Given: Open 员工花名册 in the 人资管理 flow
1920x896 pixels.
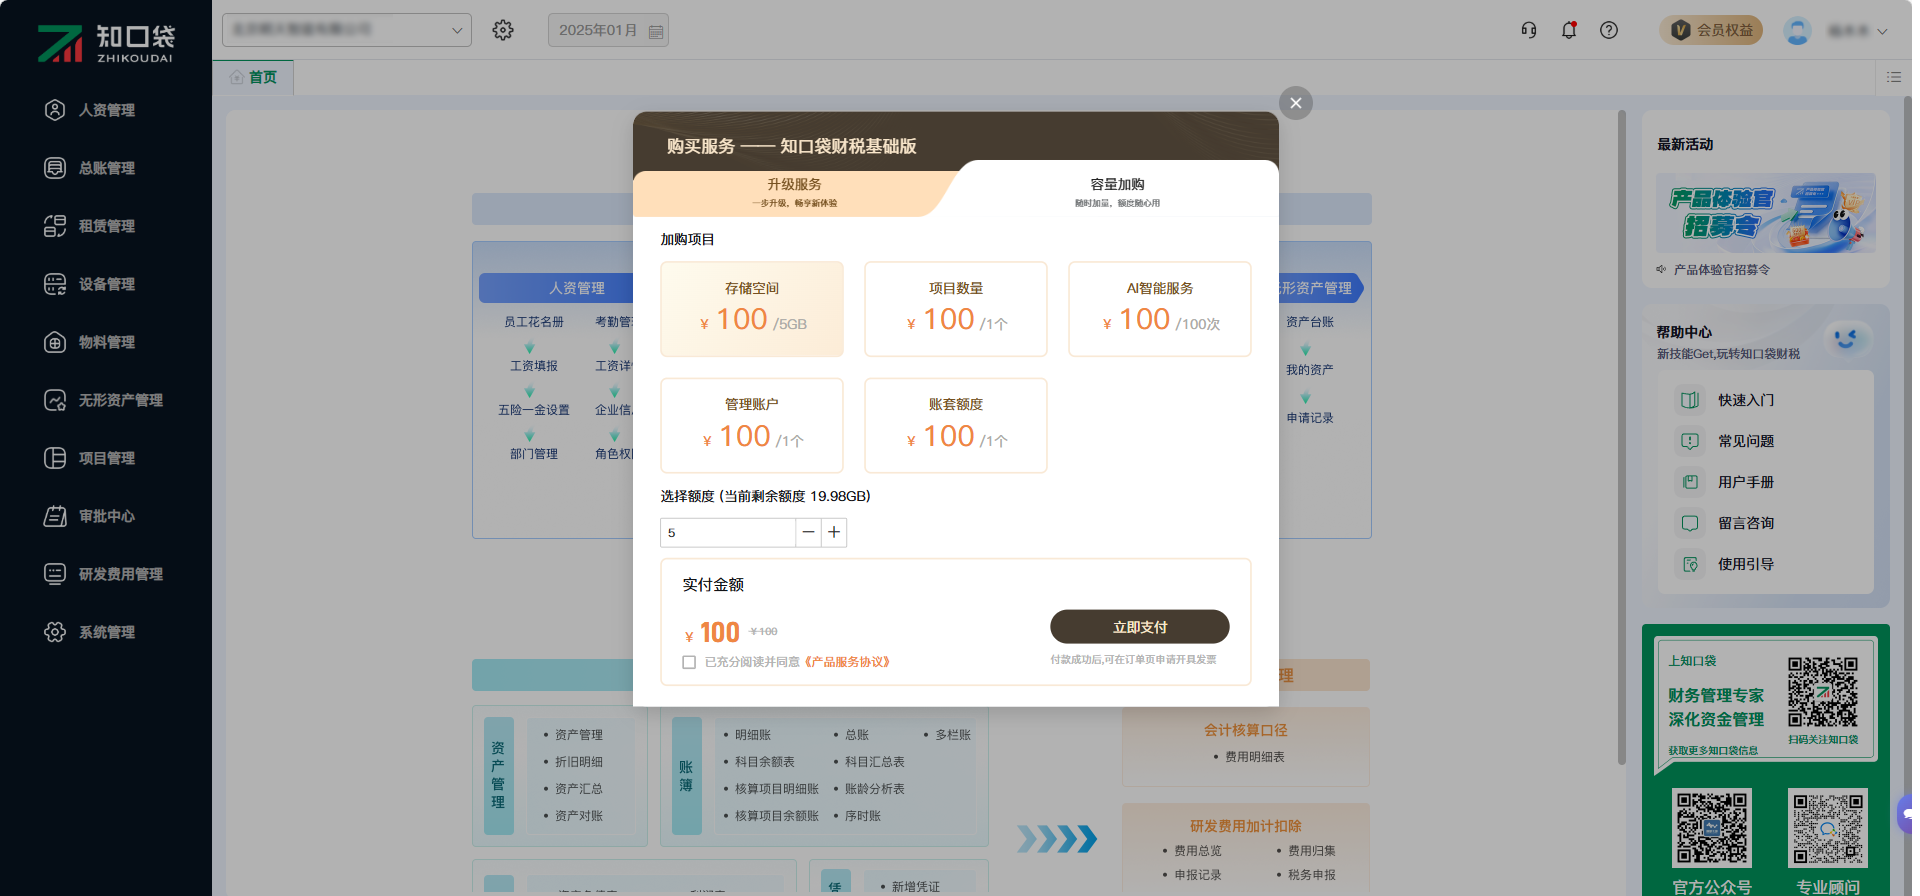Looking at the screenshot, I should (x=534, y=322).
